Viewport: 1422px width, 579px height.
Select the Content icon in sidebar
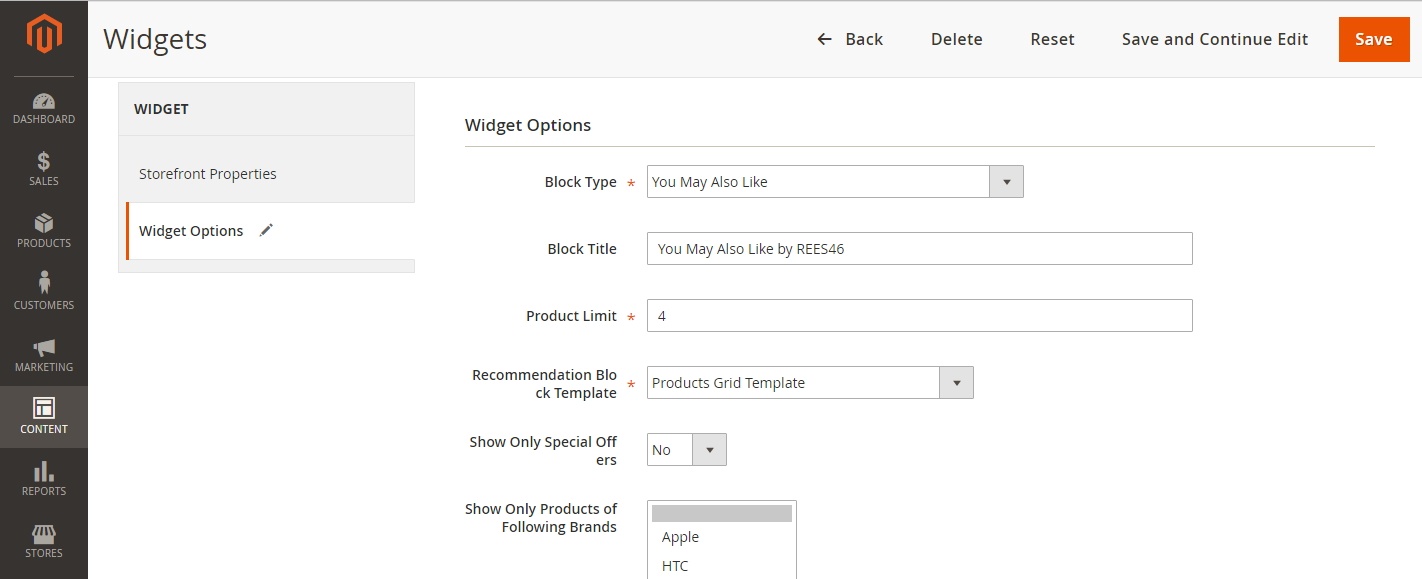tap(43, 417)
